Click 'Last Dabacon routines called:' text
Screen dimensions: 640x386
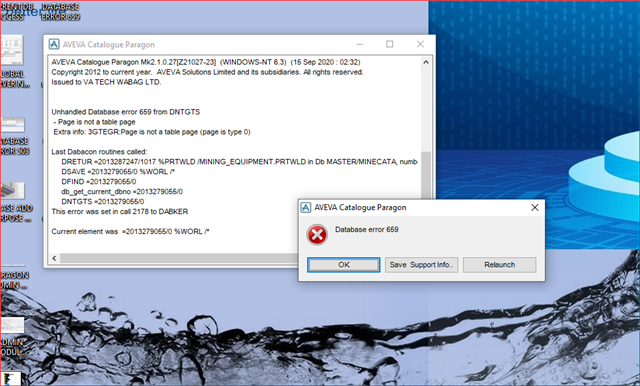[x=99, y=152]
